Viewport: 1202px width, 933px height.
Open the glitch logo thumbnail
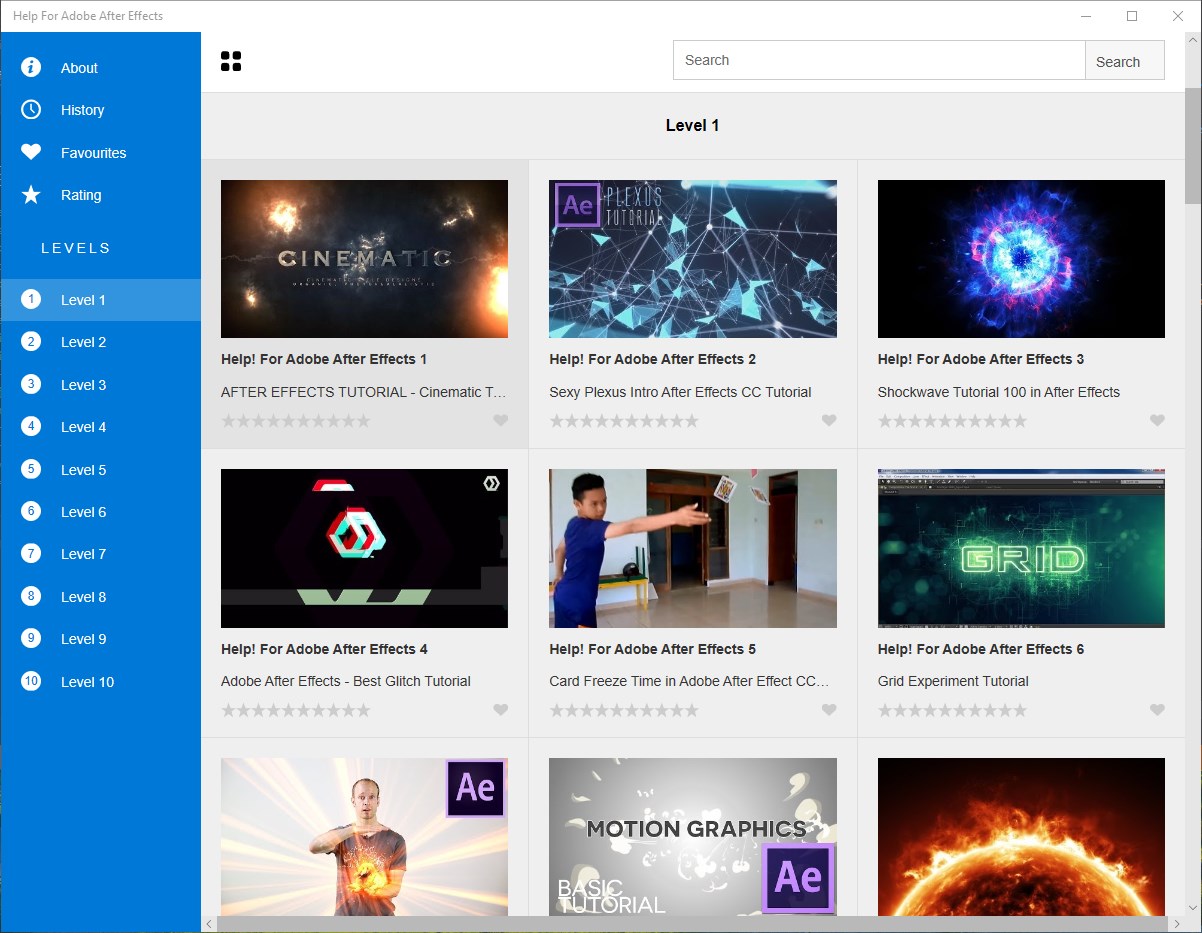(364, 548)
